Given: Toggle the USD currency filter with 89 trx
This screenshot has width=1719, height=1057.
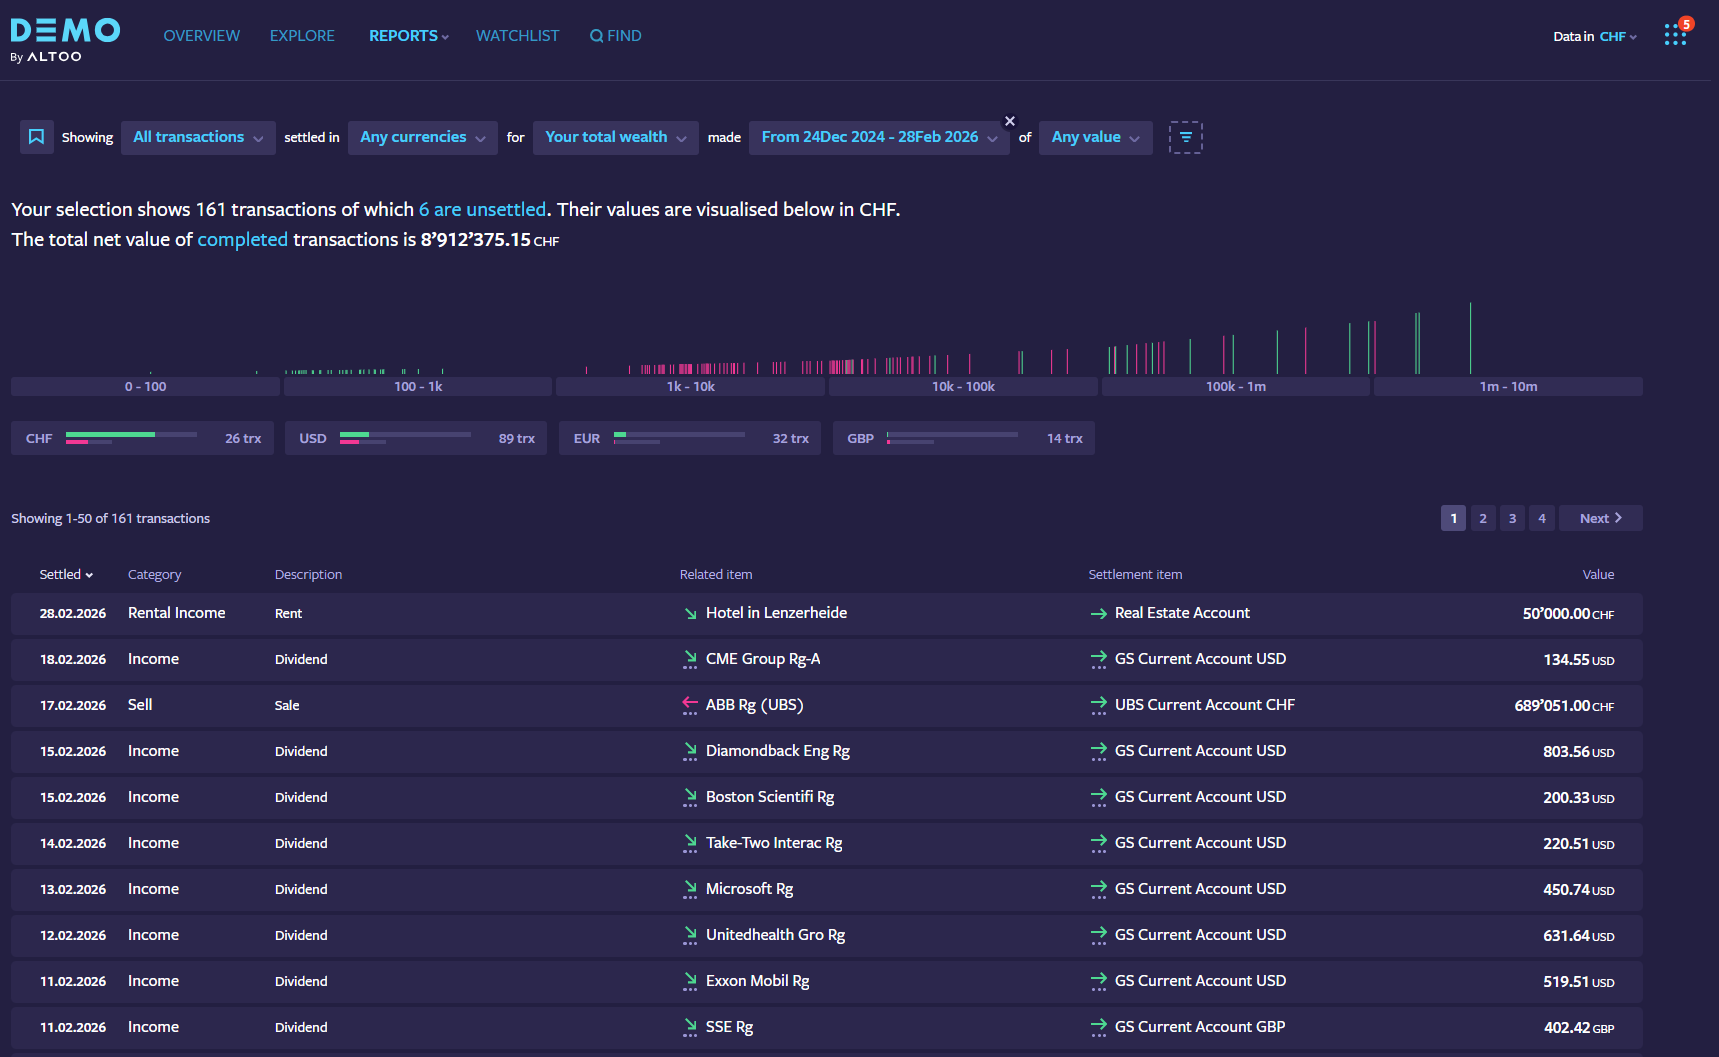Looking at the screenshot, I should (x=416, y=438).
